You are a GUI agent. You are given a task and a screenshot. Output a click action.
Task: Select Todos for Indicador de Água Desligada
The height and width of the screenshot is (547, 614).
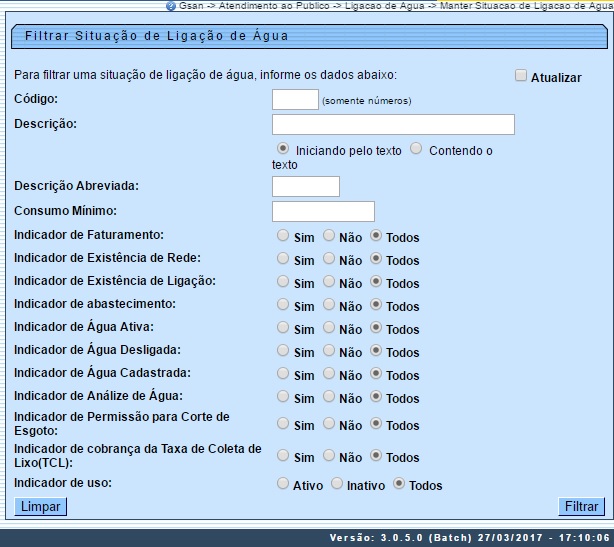click(x=376, y=351)
